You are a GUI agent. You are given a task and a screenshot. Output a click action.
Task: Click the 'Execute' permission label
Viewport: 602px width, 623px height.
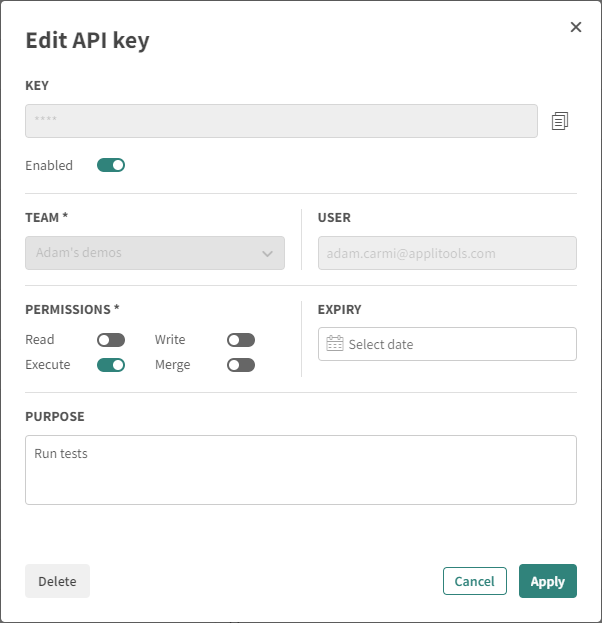[x=48, y=365]
